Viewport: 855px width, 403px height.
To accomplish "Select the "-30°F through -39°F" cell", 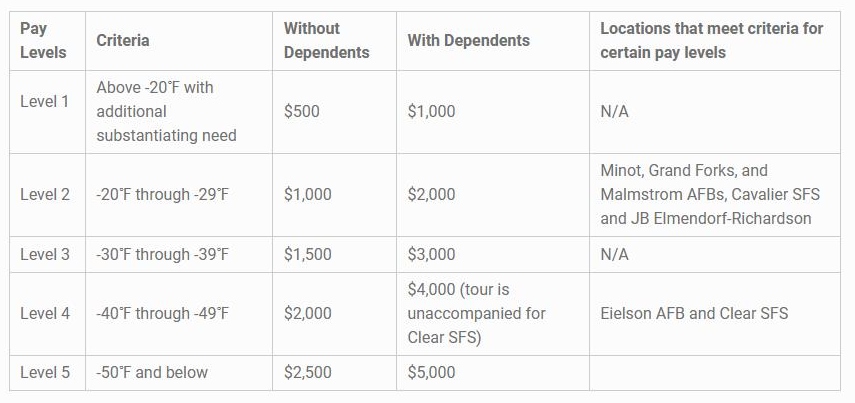I will point(163,254).
